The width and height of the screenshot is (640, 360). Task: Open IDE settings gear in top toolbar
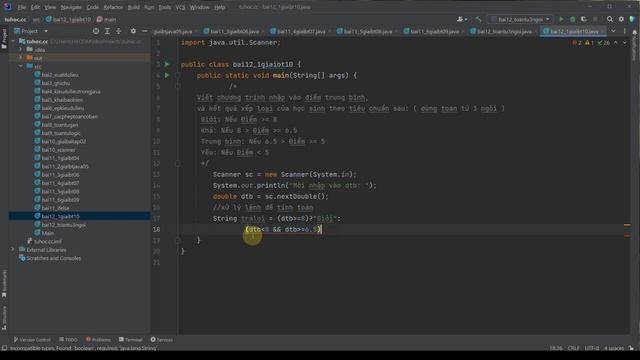click(621, 19)
